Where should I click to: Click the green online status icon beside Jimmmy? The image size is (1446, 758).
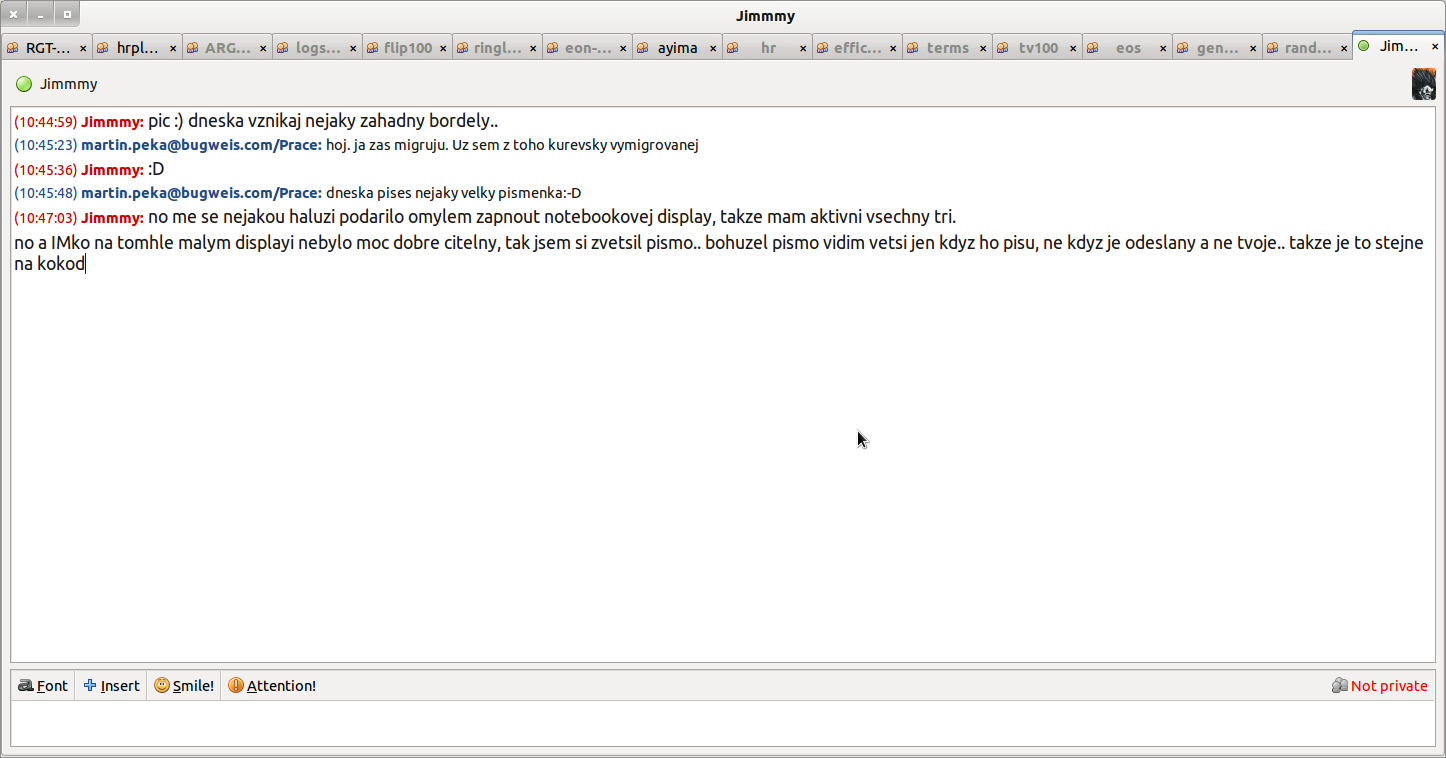pos(24,84)
